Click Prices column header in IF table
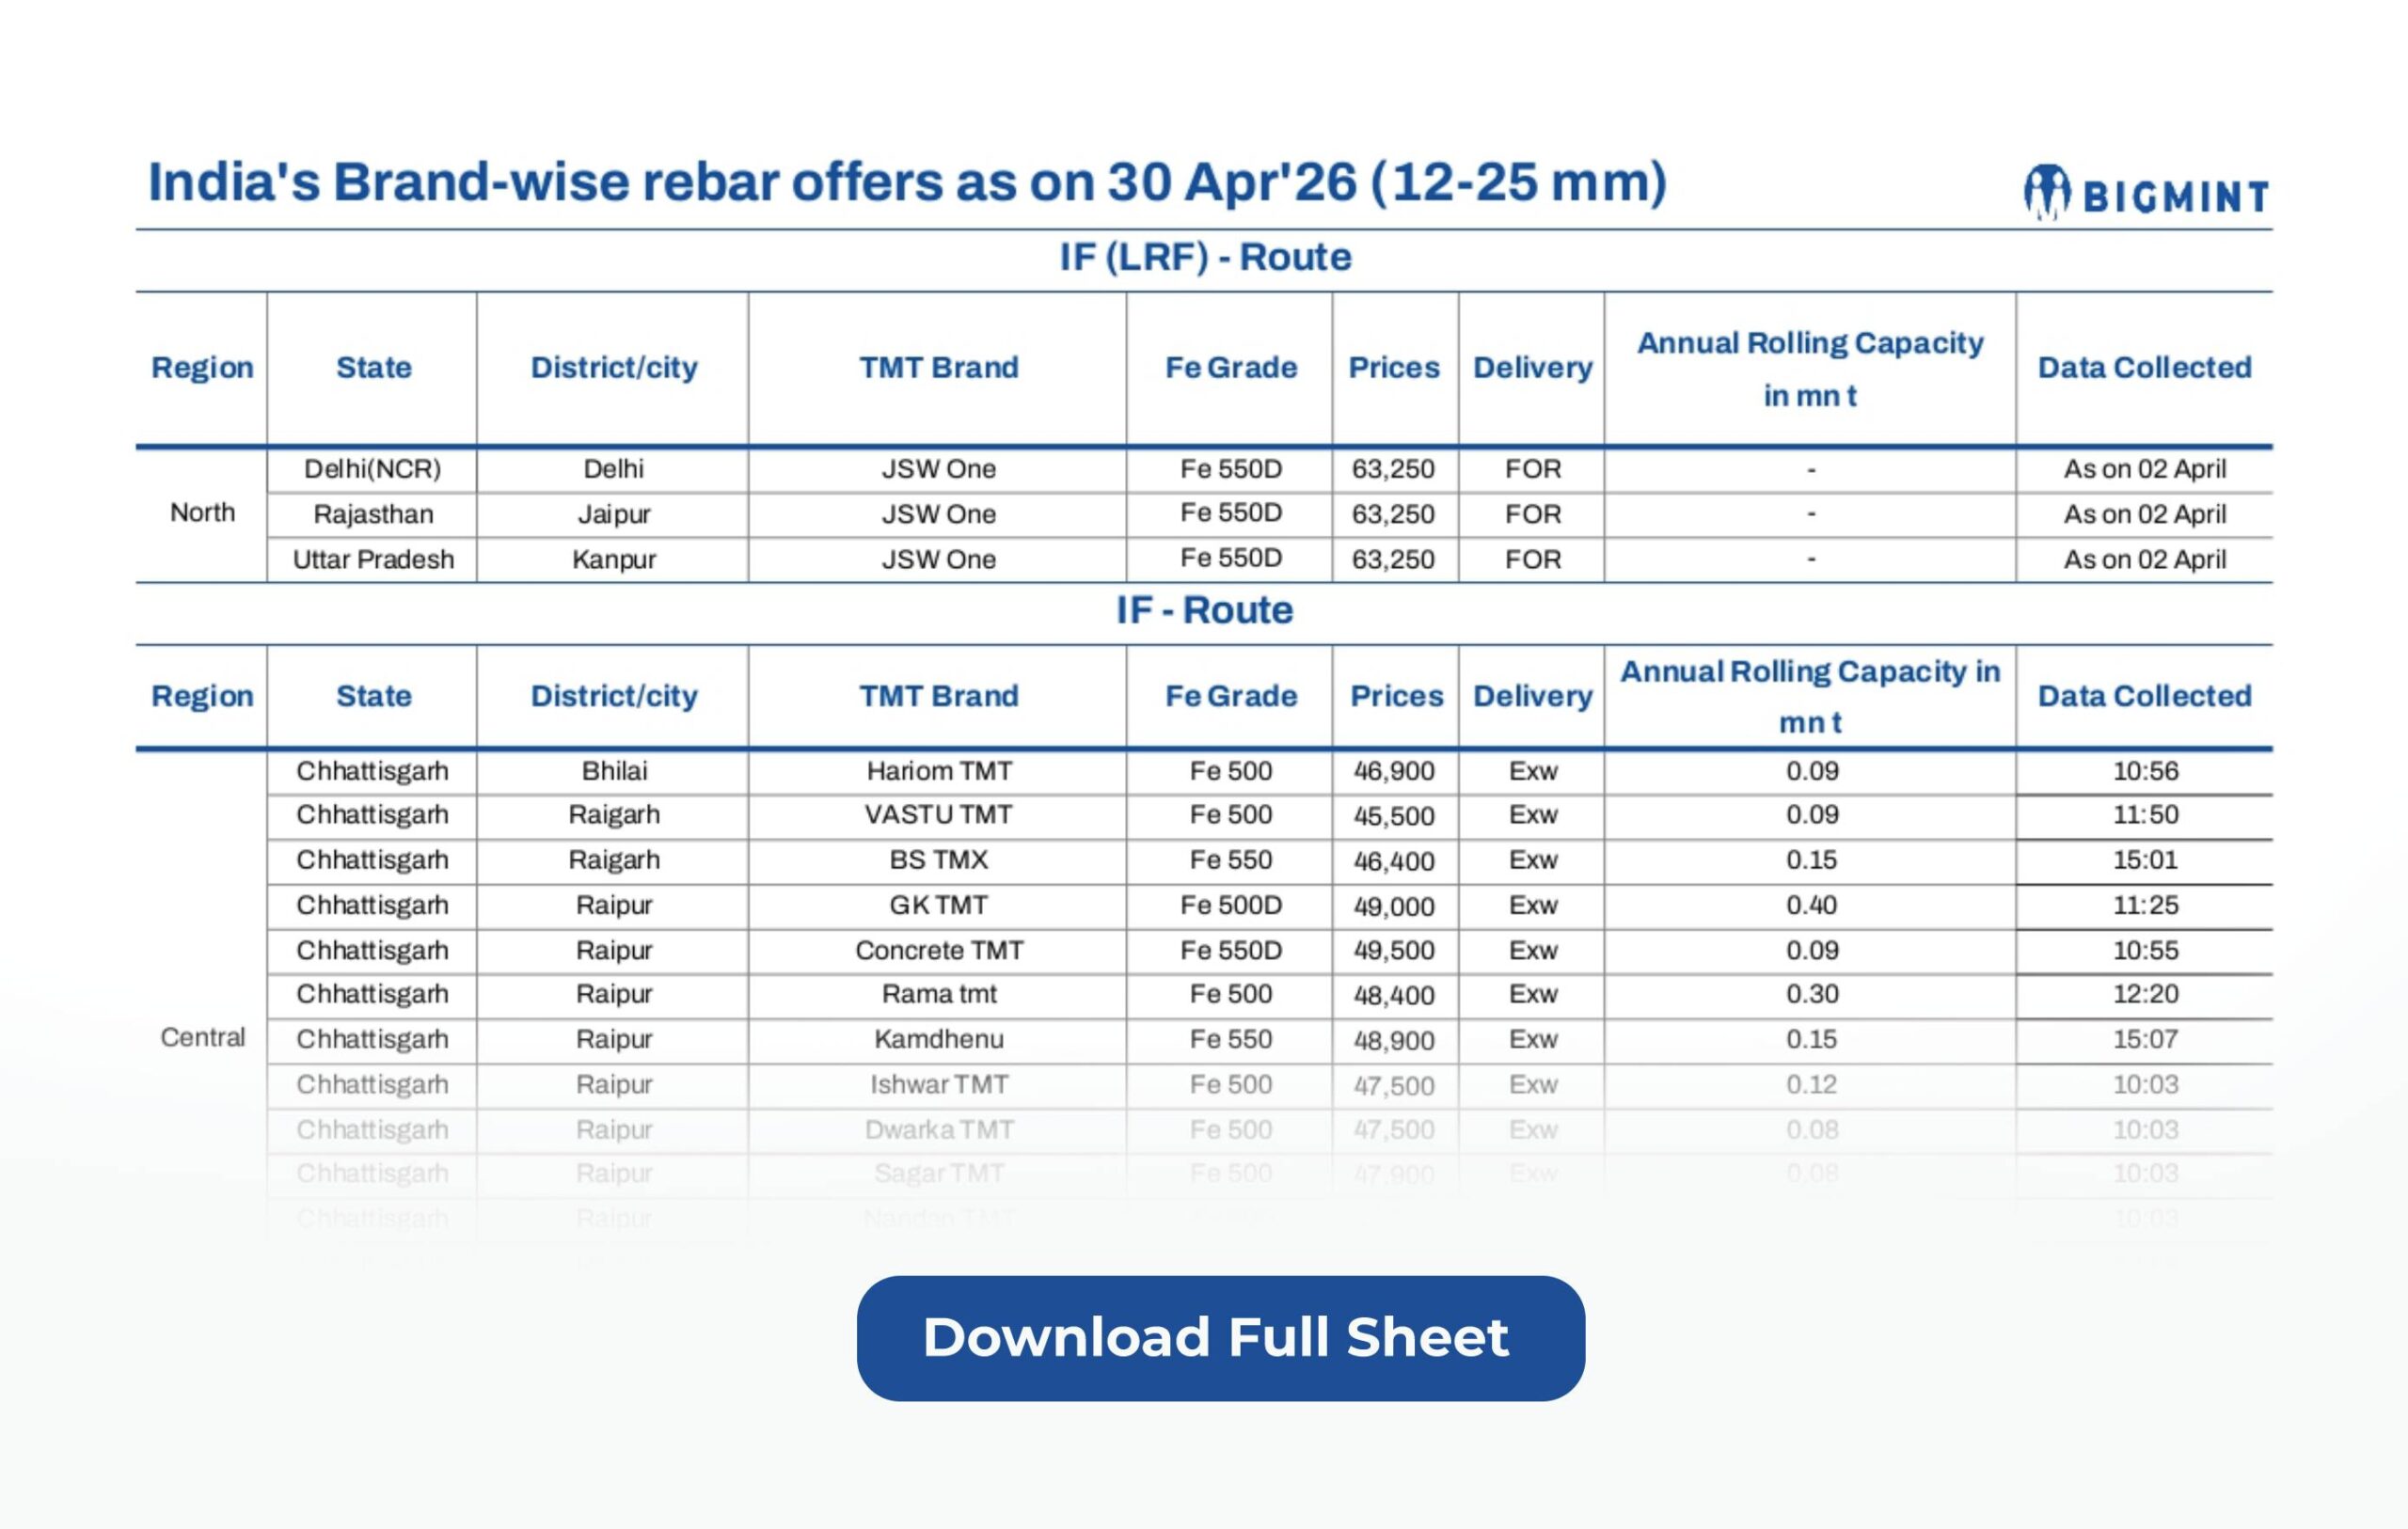The height and width of the screenshot is (1529, 2408). pyautogui.click(x=1396, y=696)
